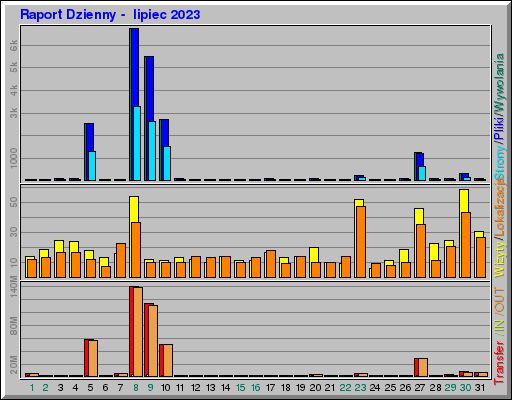Image resolution: width=512 pixels, height=400 pixels.
Task: Click the yellow visits bar for day 23
Action: [359, 203]
